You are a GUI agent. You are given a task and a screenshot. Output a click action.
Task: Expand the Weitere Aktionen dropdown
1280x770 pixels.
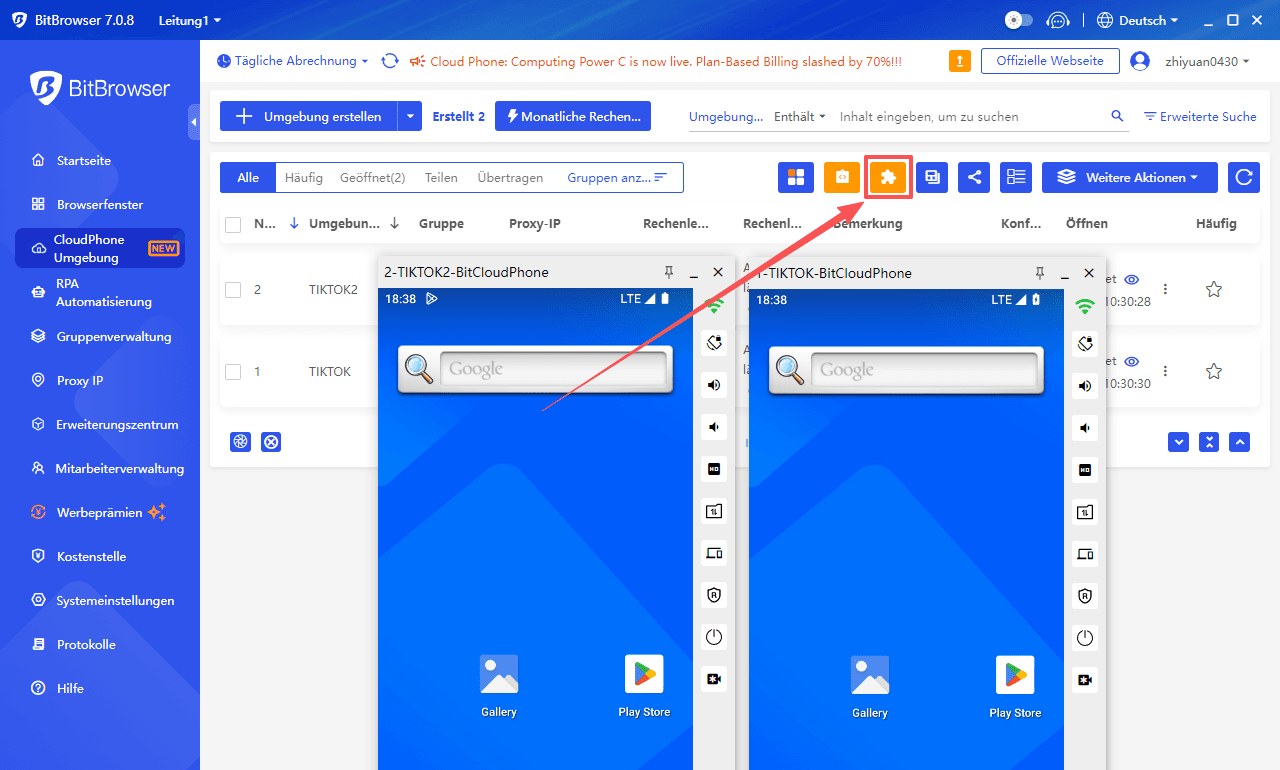pyautogui.click(x=1129, y=178)
